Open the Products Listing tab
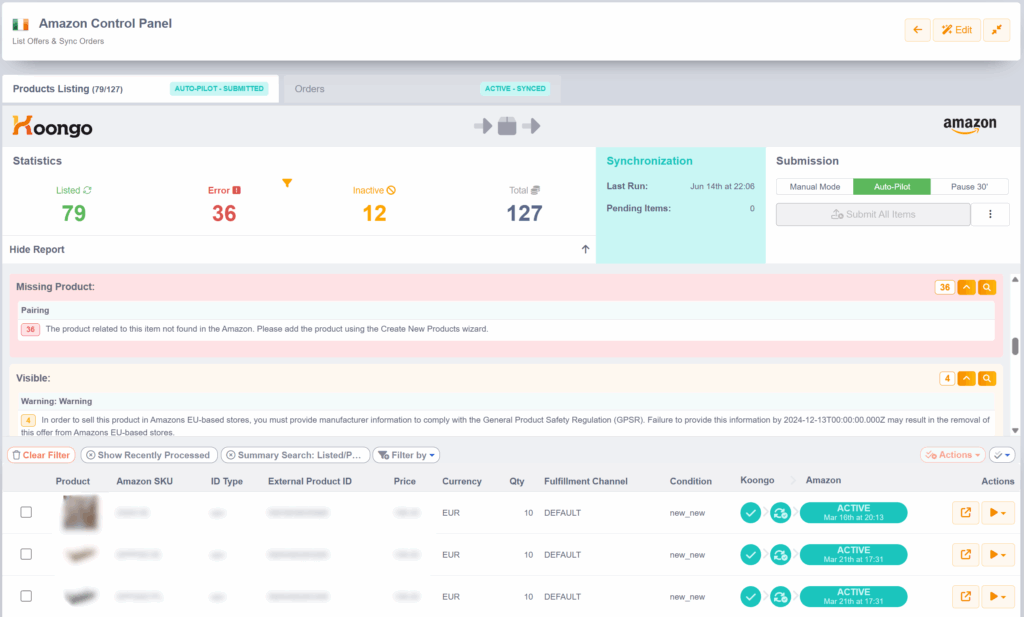1024x617 pixels. pos(140,89)
